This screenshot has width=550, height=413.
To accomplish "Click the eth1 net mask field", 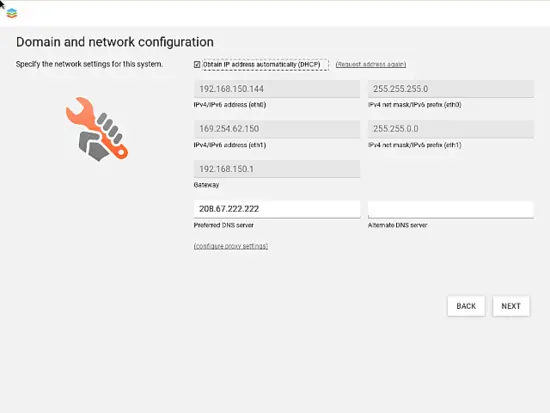I will [x=451, y=129].
